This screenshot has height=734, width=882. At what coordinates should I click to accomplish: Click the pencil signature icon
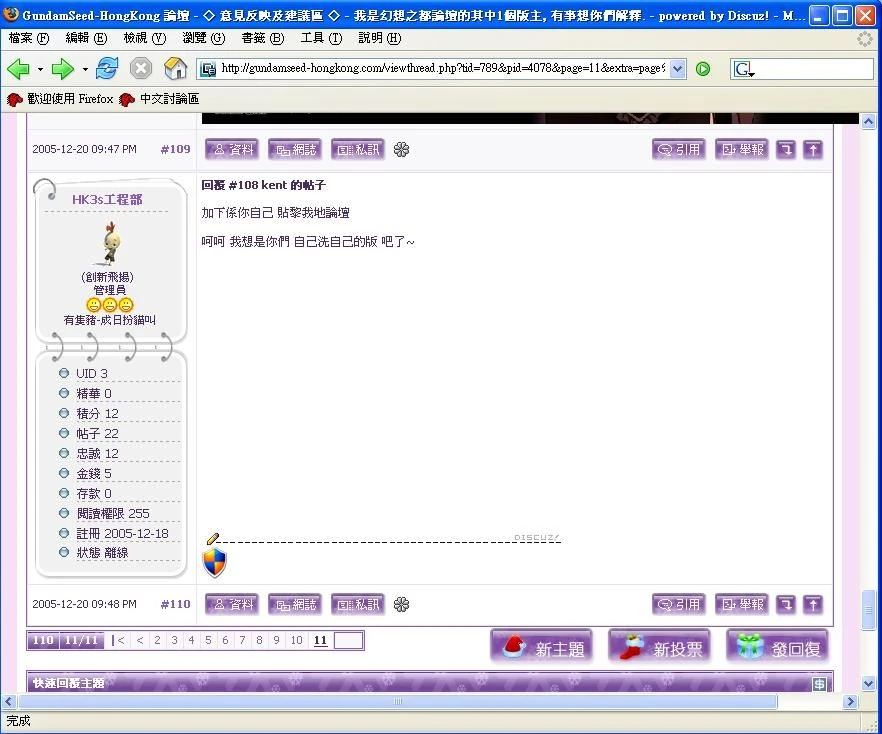[212, 538]
